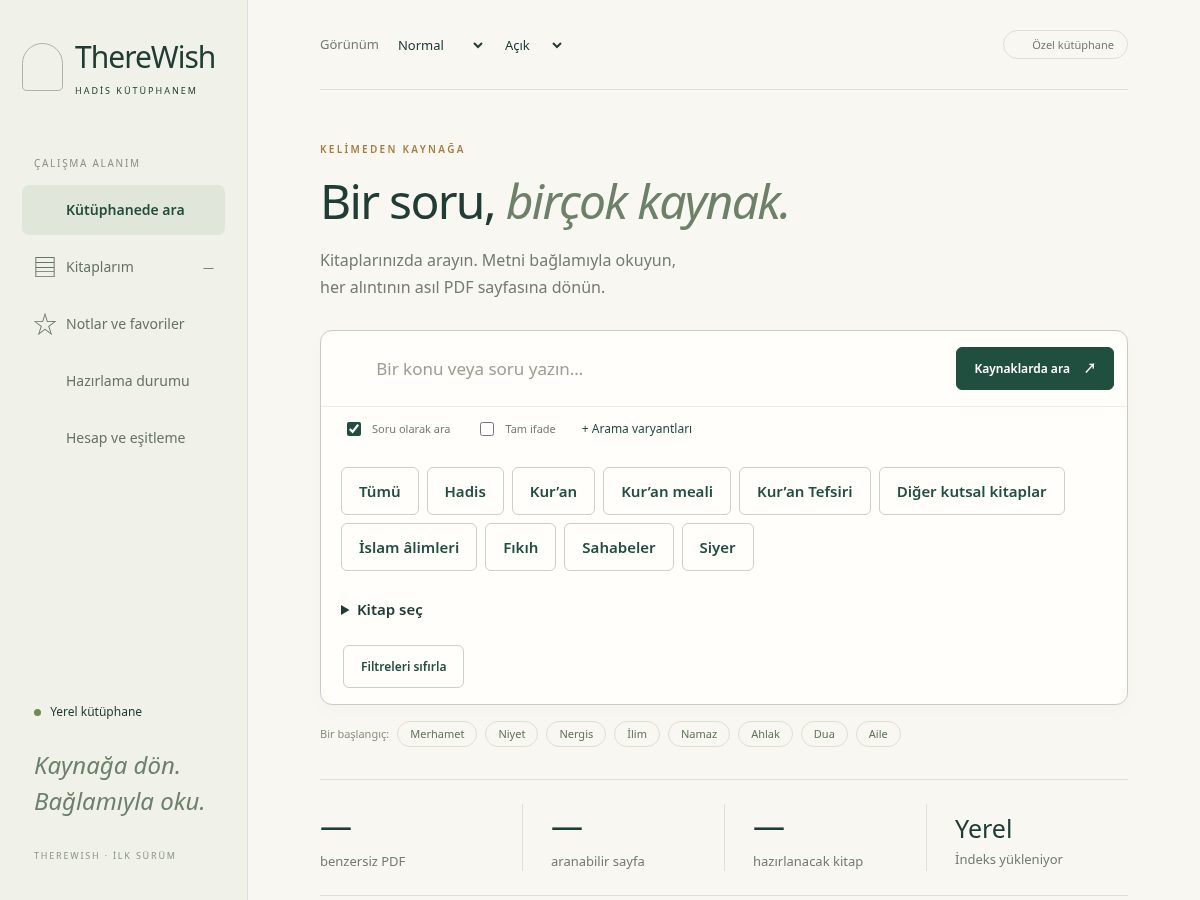Click the star icon beside Notlar ve favoriler
This screenshot has height=900, width=1200.
point(45,324)
